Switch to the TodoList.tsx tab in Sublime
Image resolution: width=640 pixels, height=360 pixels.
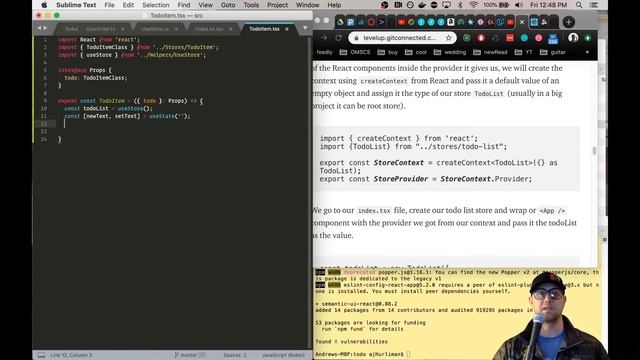tap(209, 29)
